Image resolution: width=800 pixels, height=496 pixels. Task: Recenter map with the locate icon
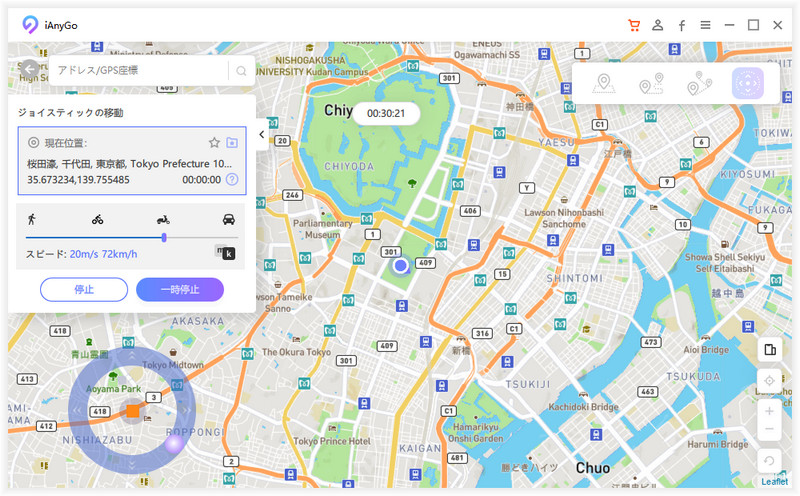click(x=769, y=381)
